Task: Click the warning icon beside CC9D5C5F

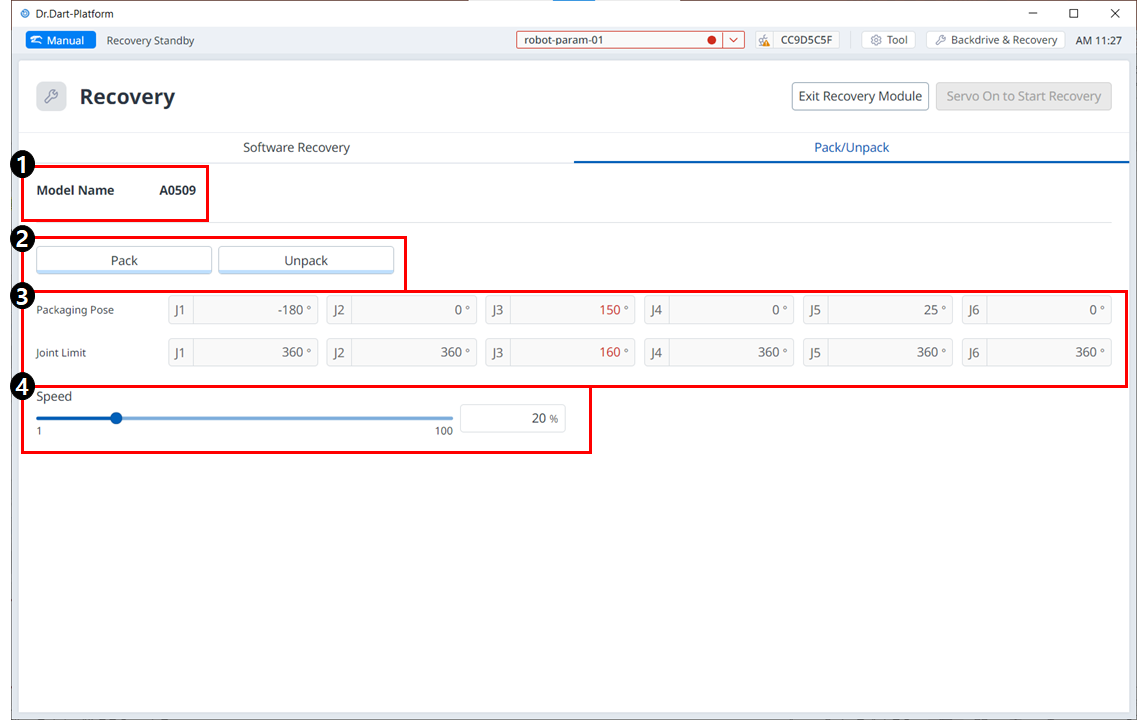Action: [x=764, y=41]
